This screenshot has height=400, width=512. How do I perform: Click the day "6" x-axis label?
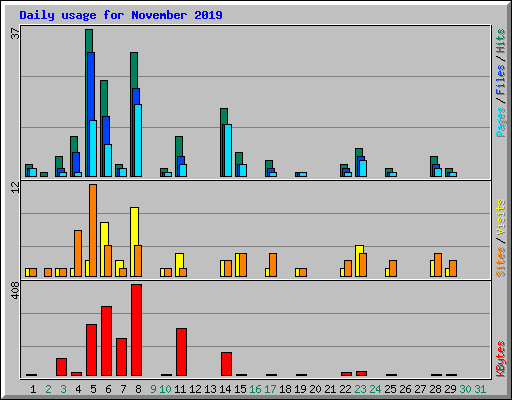(108, 389)
